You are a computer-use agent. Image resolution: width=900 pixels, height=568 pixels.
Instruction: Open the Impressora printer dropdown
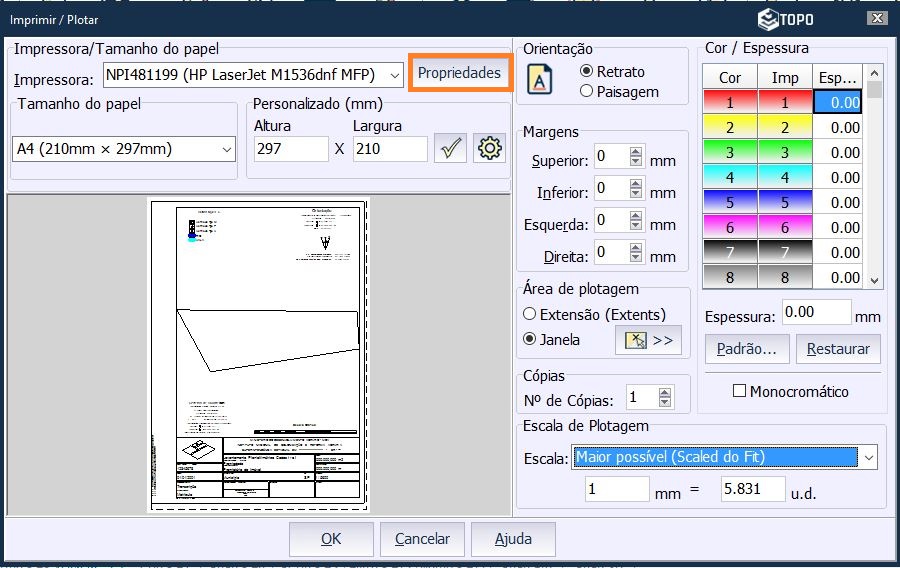pyautogui.click(x=394, y=76)
